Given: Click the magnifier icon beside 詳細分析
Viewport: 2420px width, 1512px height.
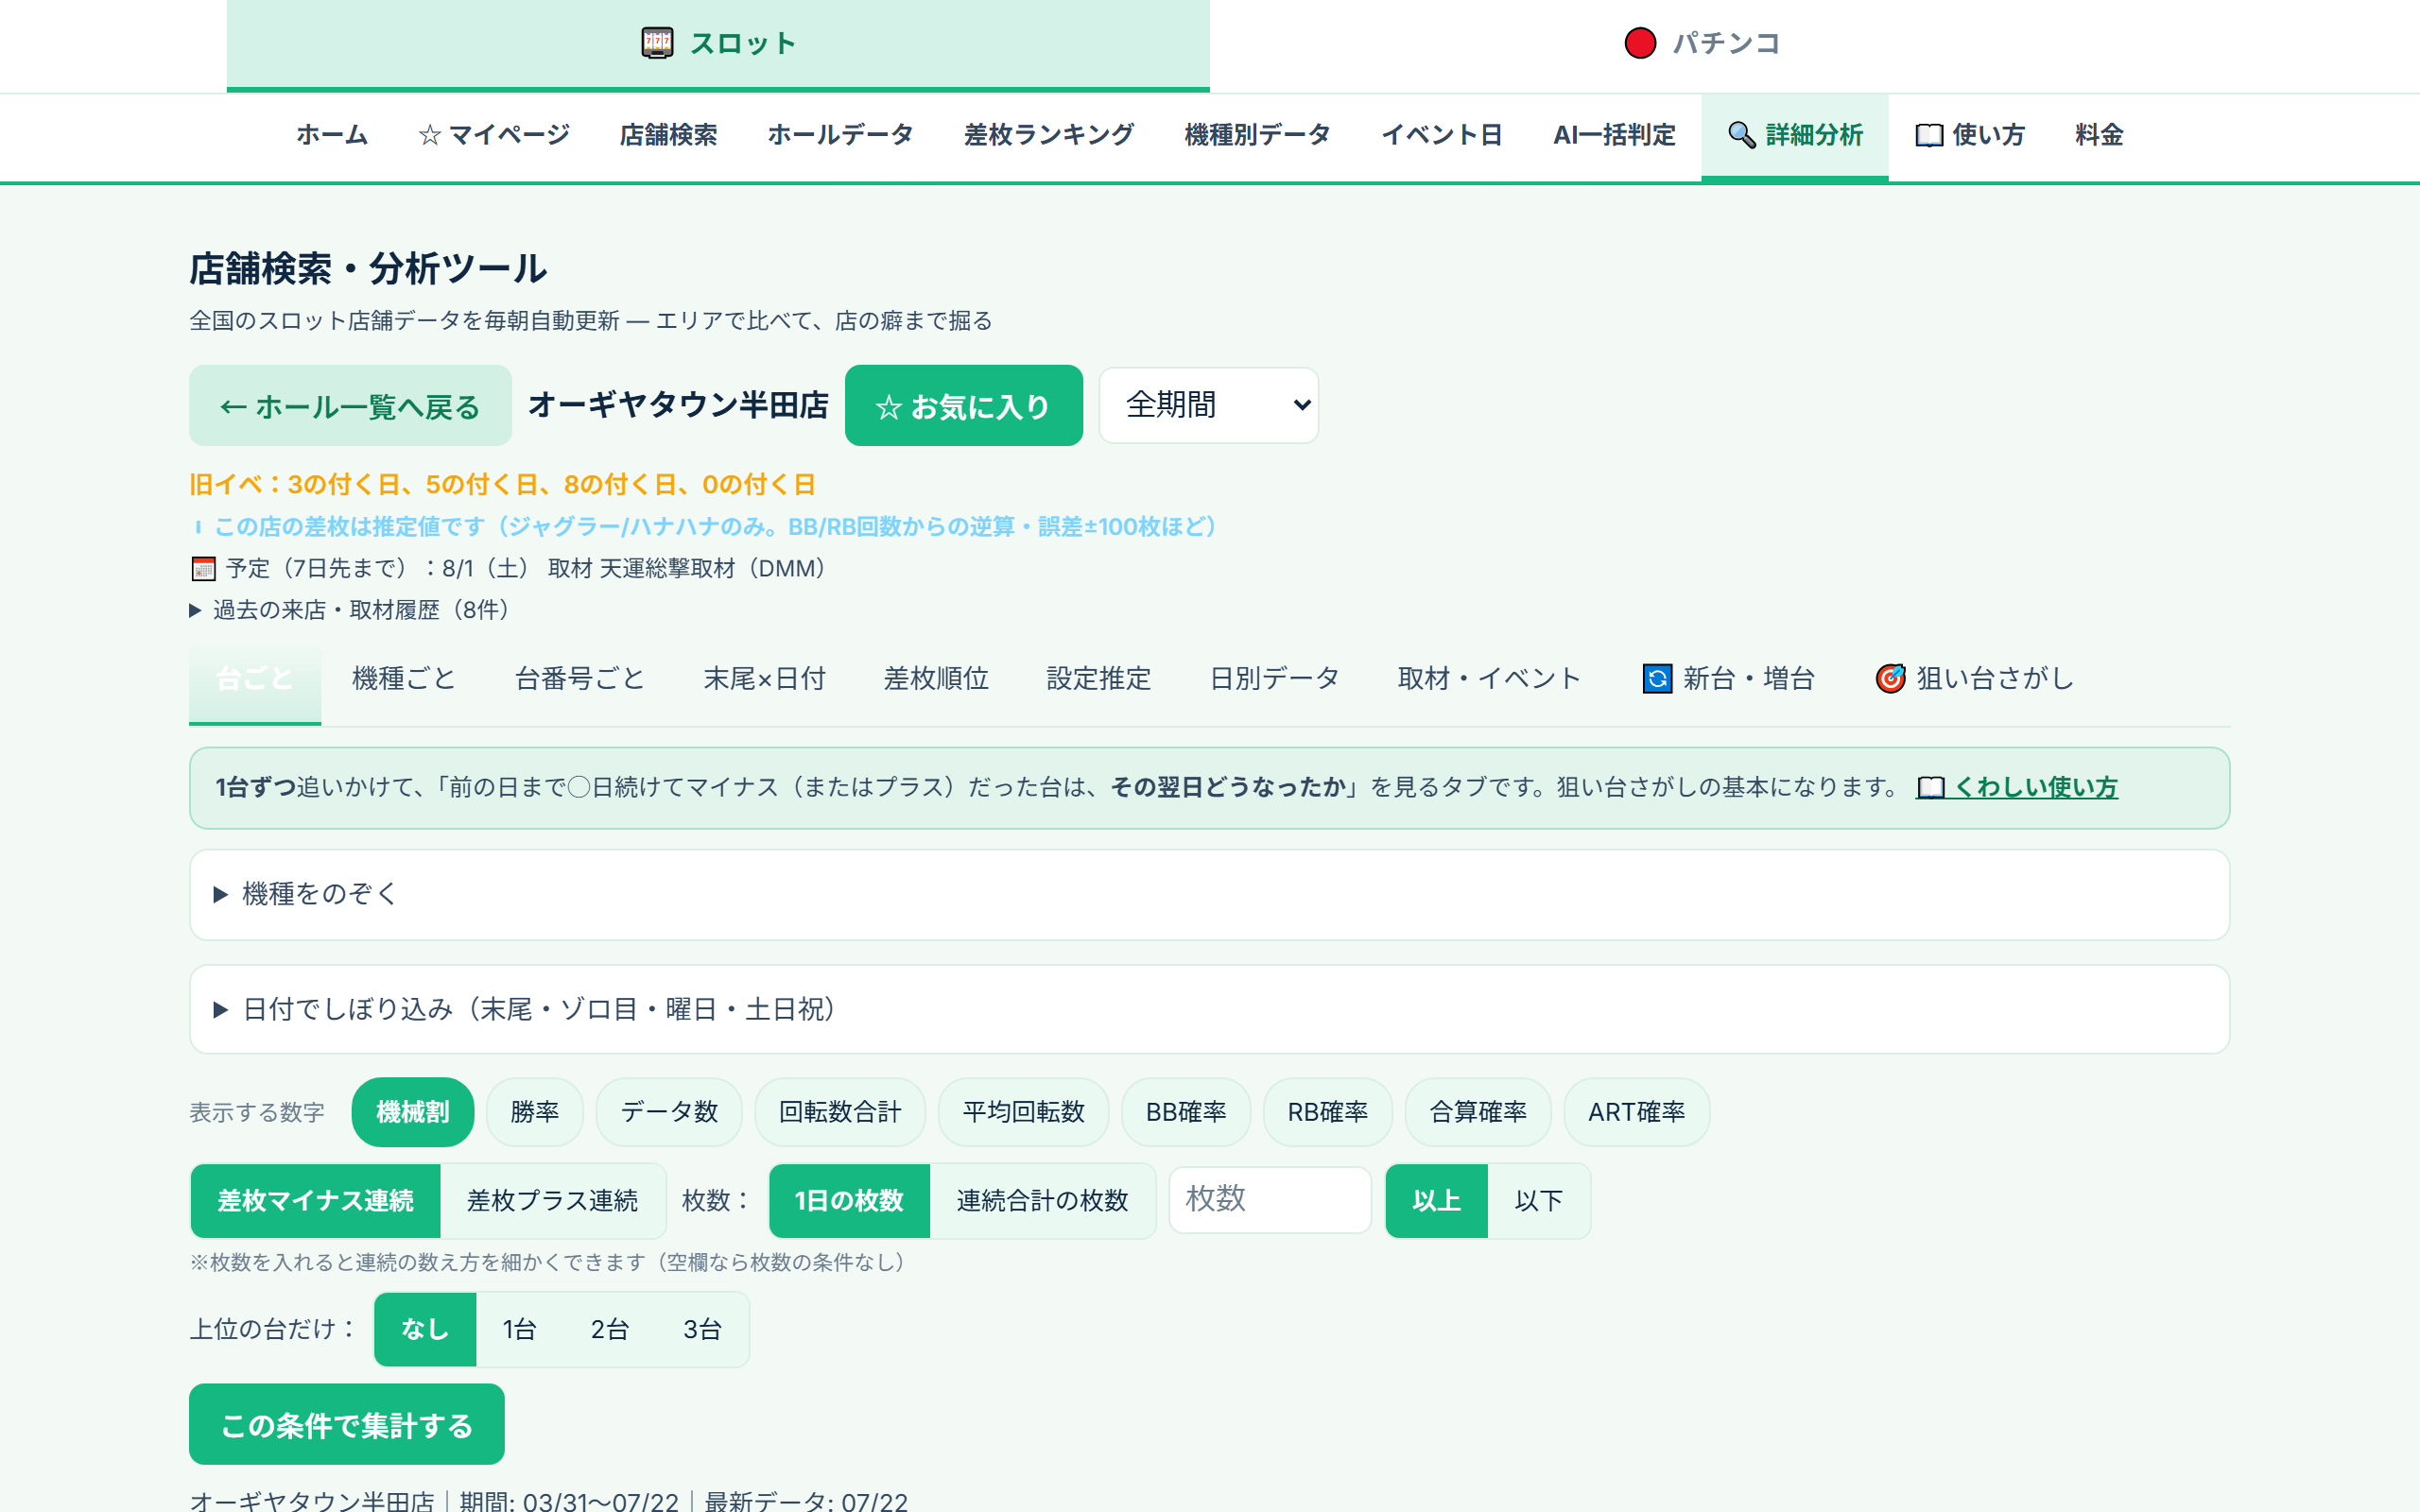Looking at the screenshot, I should [1741, 135].
